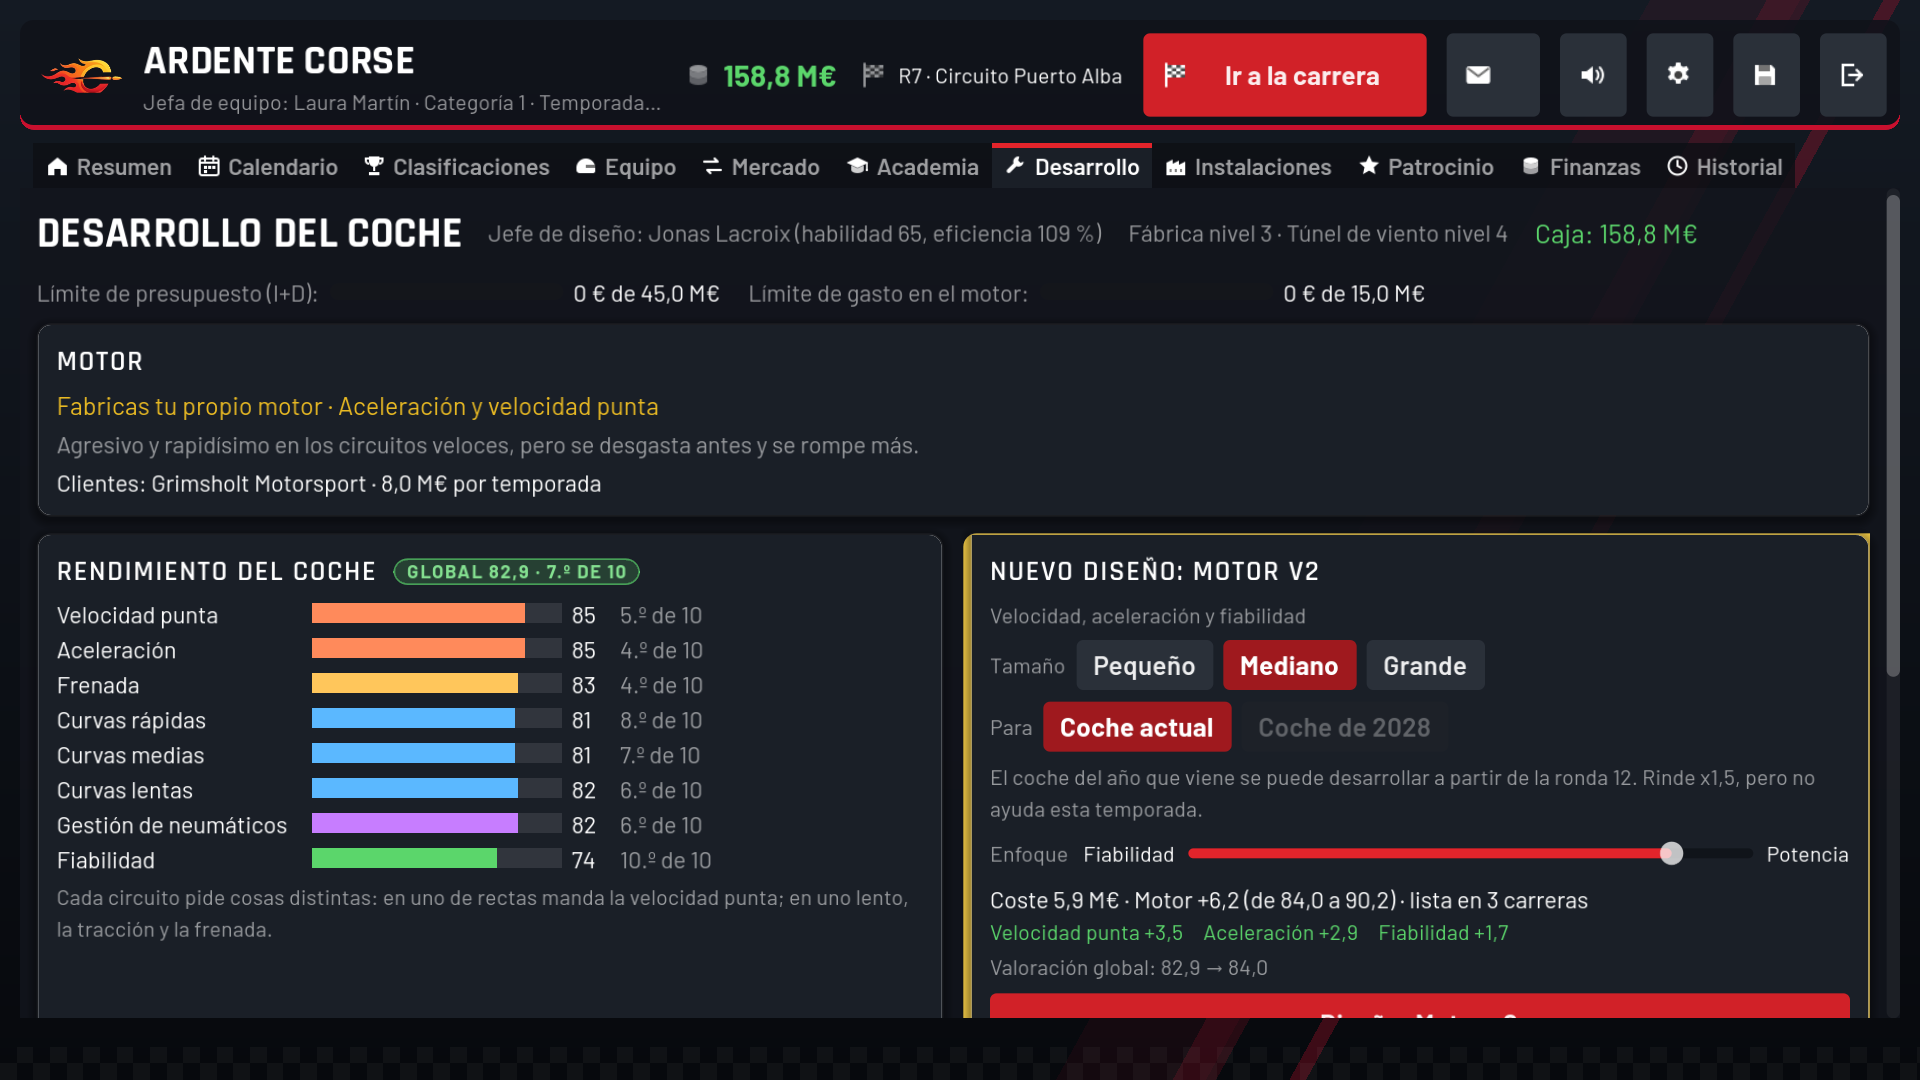This screenshot has height=1080, width=1920.
Task: Click the Aceleración +2,9 value
Action: point(1280,933)
